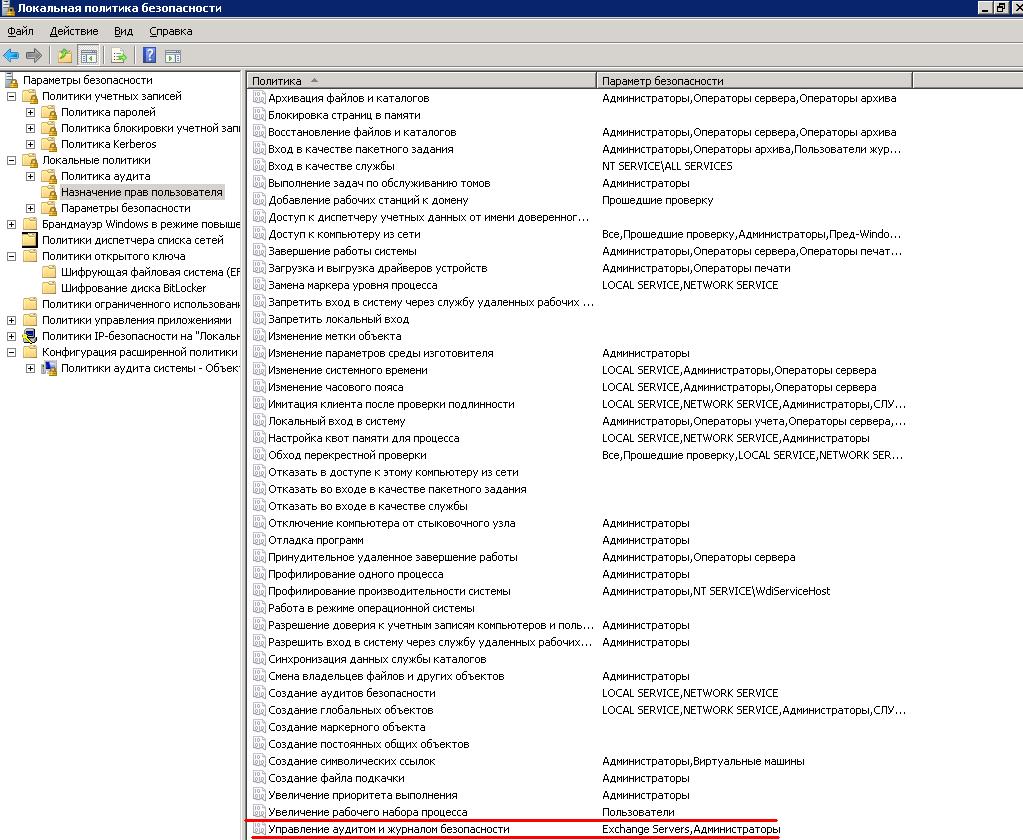Collapse the Политики открытого ключа node
This screenshot has width=1023, height=840.
[x=11, y=256]
